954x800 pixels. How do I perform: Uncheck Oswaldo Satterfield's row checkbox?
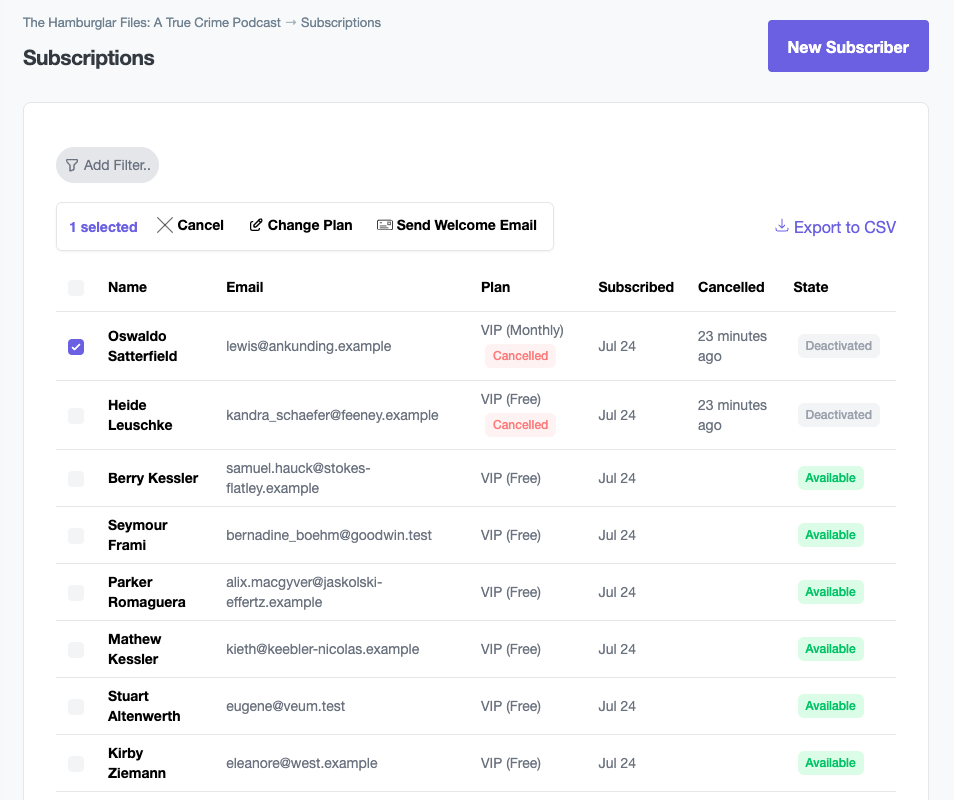(x=76, y=346)
